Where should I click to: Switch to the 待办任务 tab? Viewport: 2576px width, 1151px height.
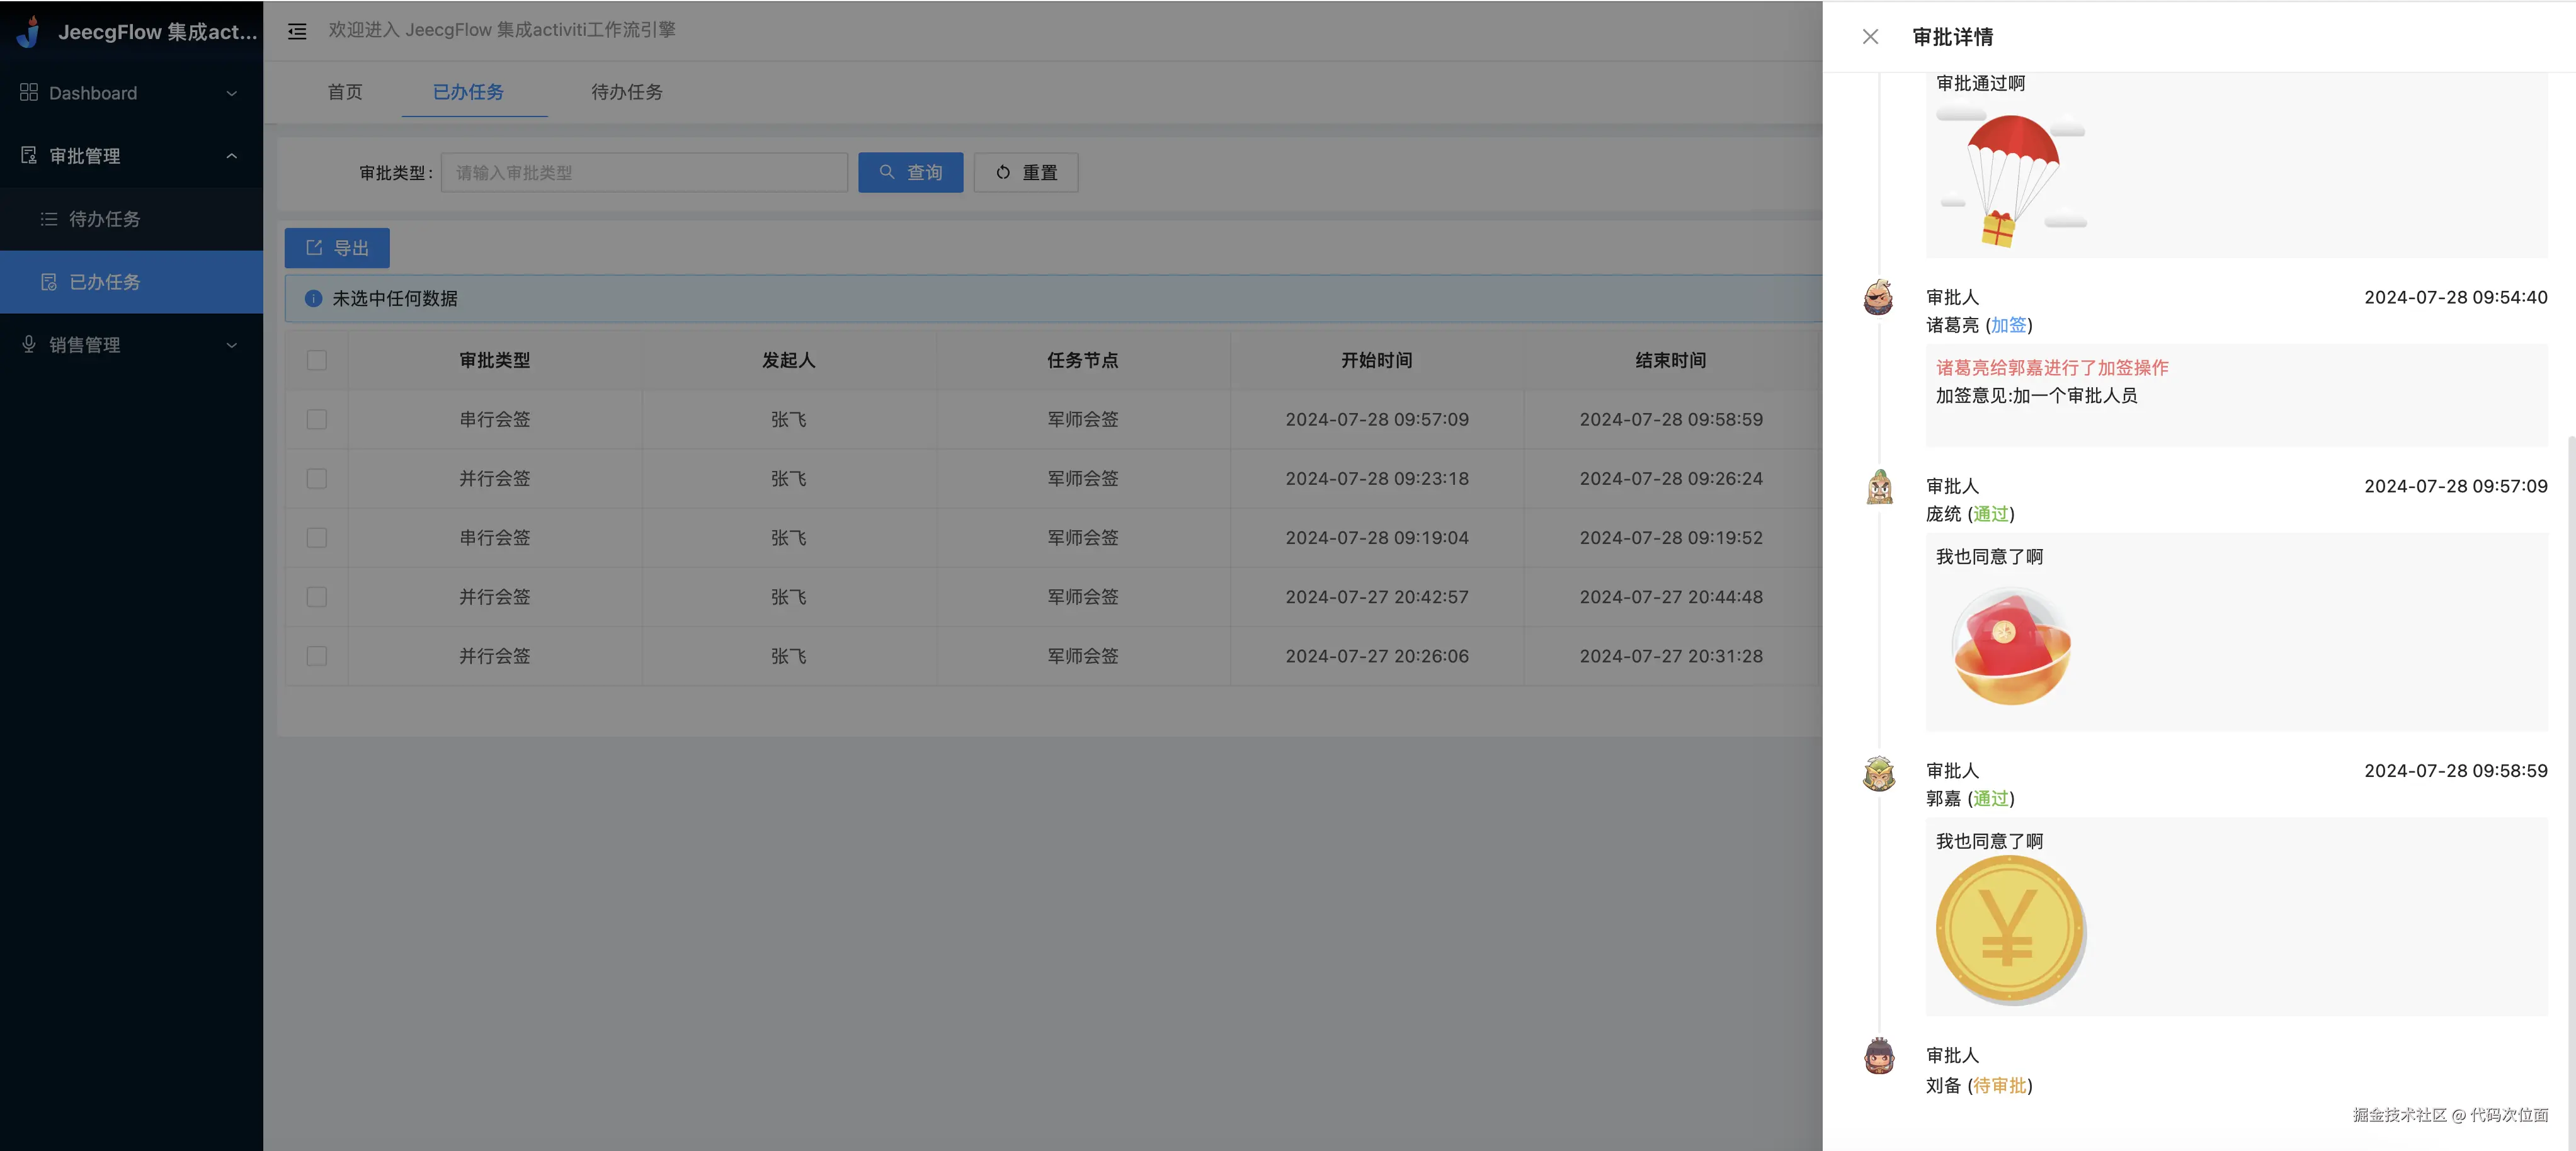(x=626, y=92)
